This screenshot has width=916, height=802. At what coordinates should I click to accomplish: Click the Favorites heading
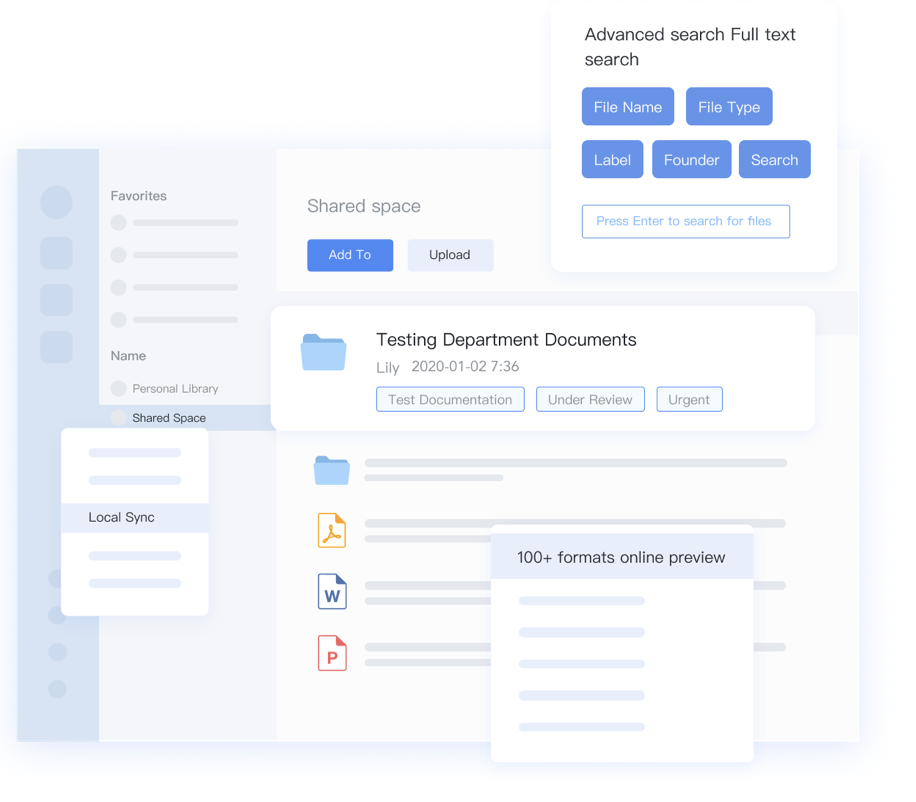pos(138,196)
